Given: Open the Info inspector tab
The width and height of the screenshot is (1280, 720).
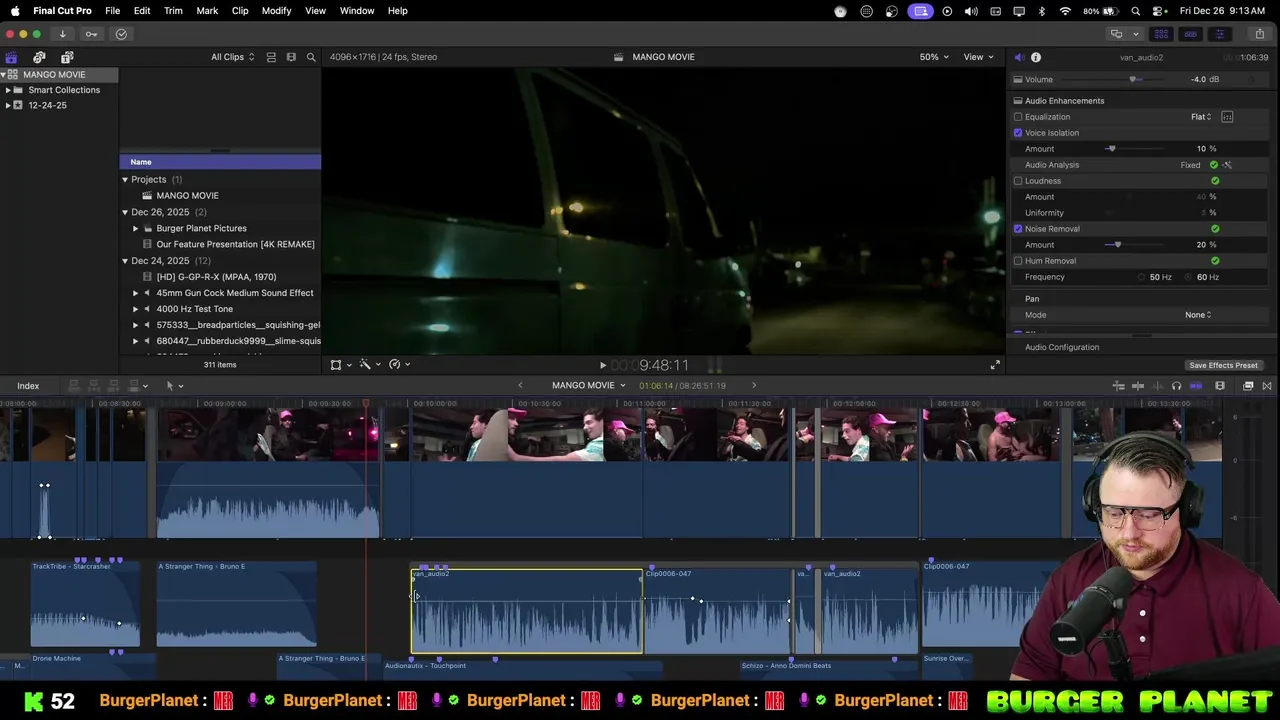Looking at the screenshot, I should pyautogui.click(x=1036, y=57).
